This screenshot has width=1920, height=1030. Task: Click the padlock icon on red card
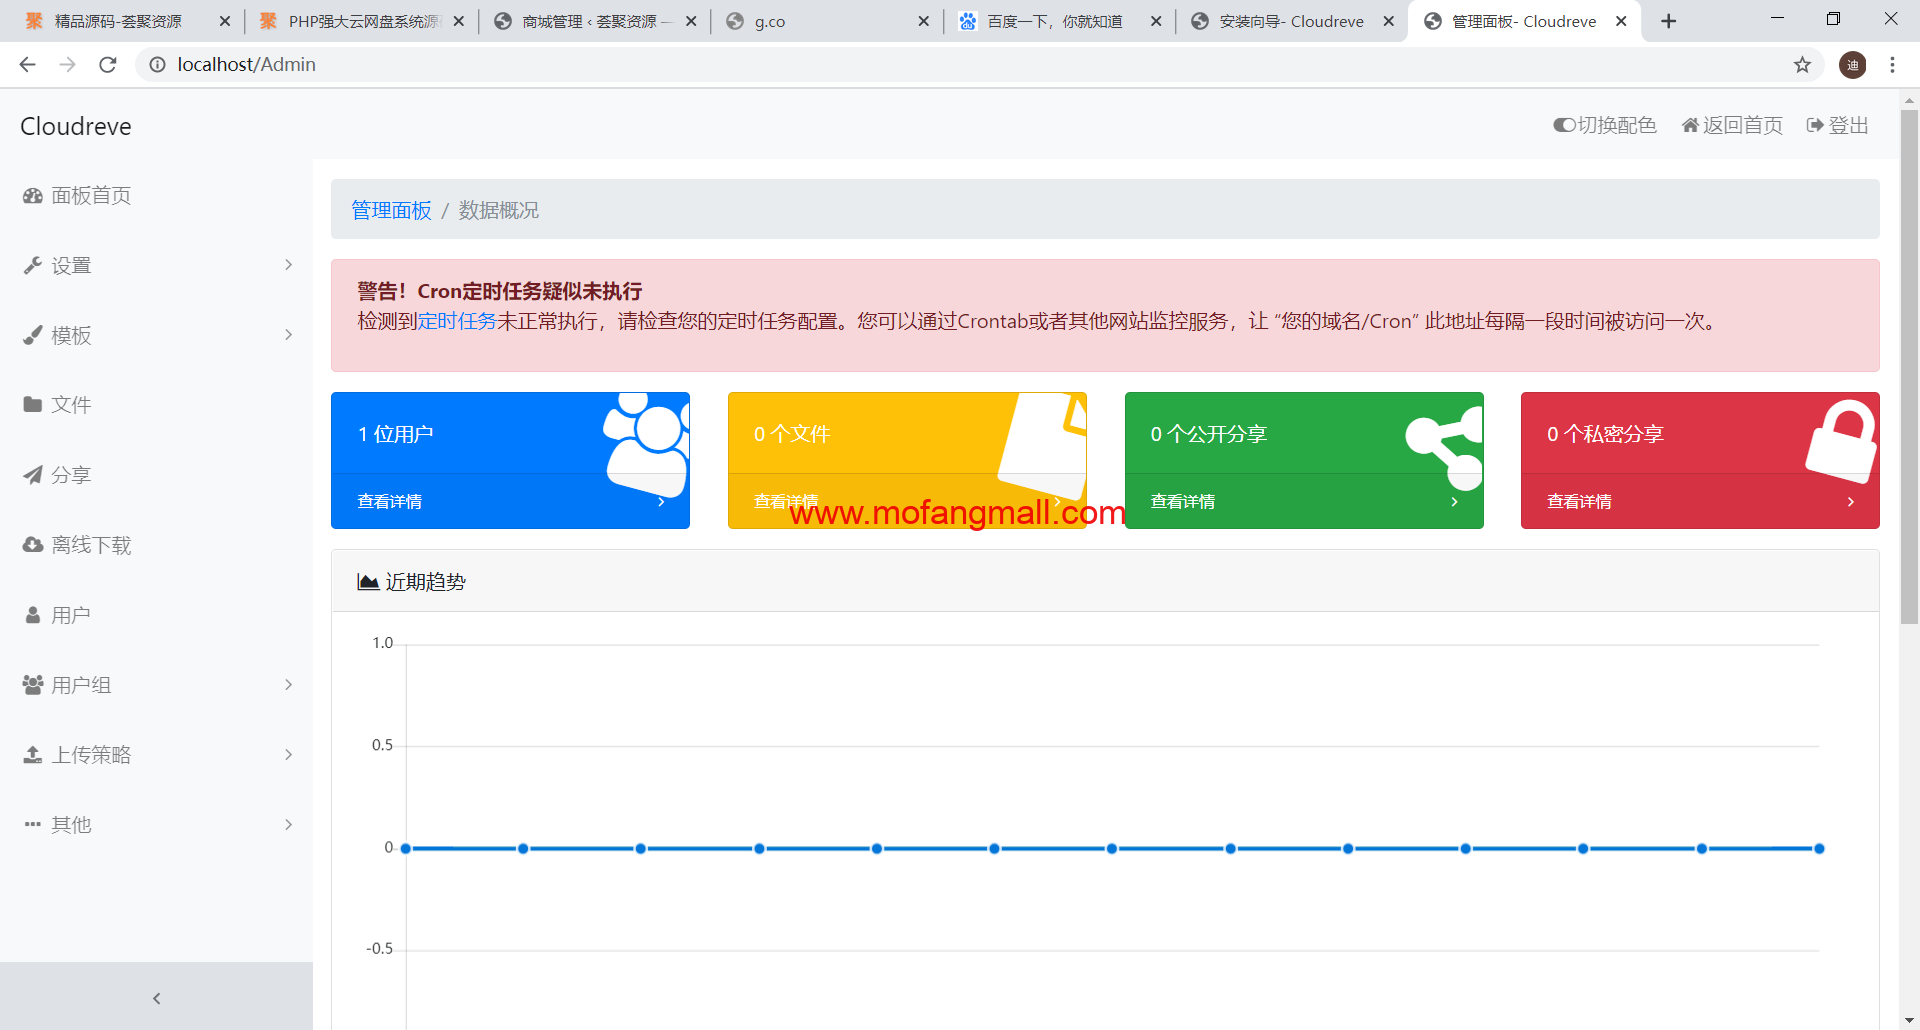point(1841,441)
